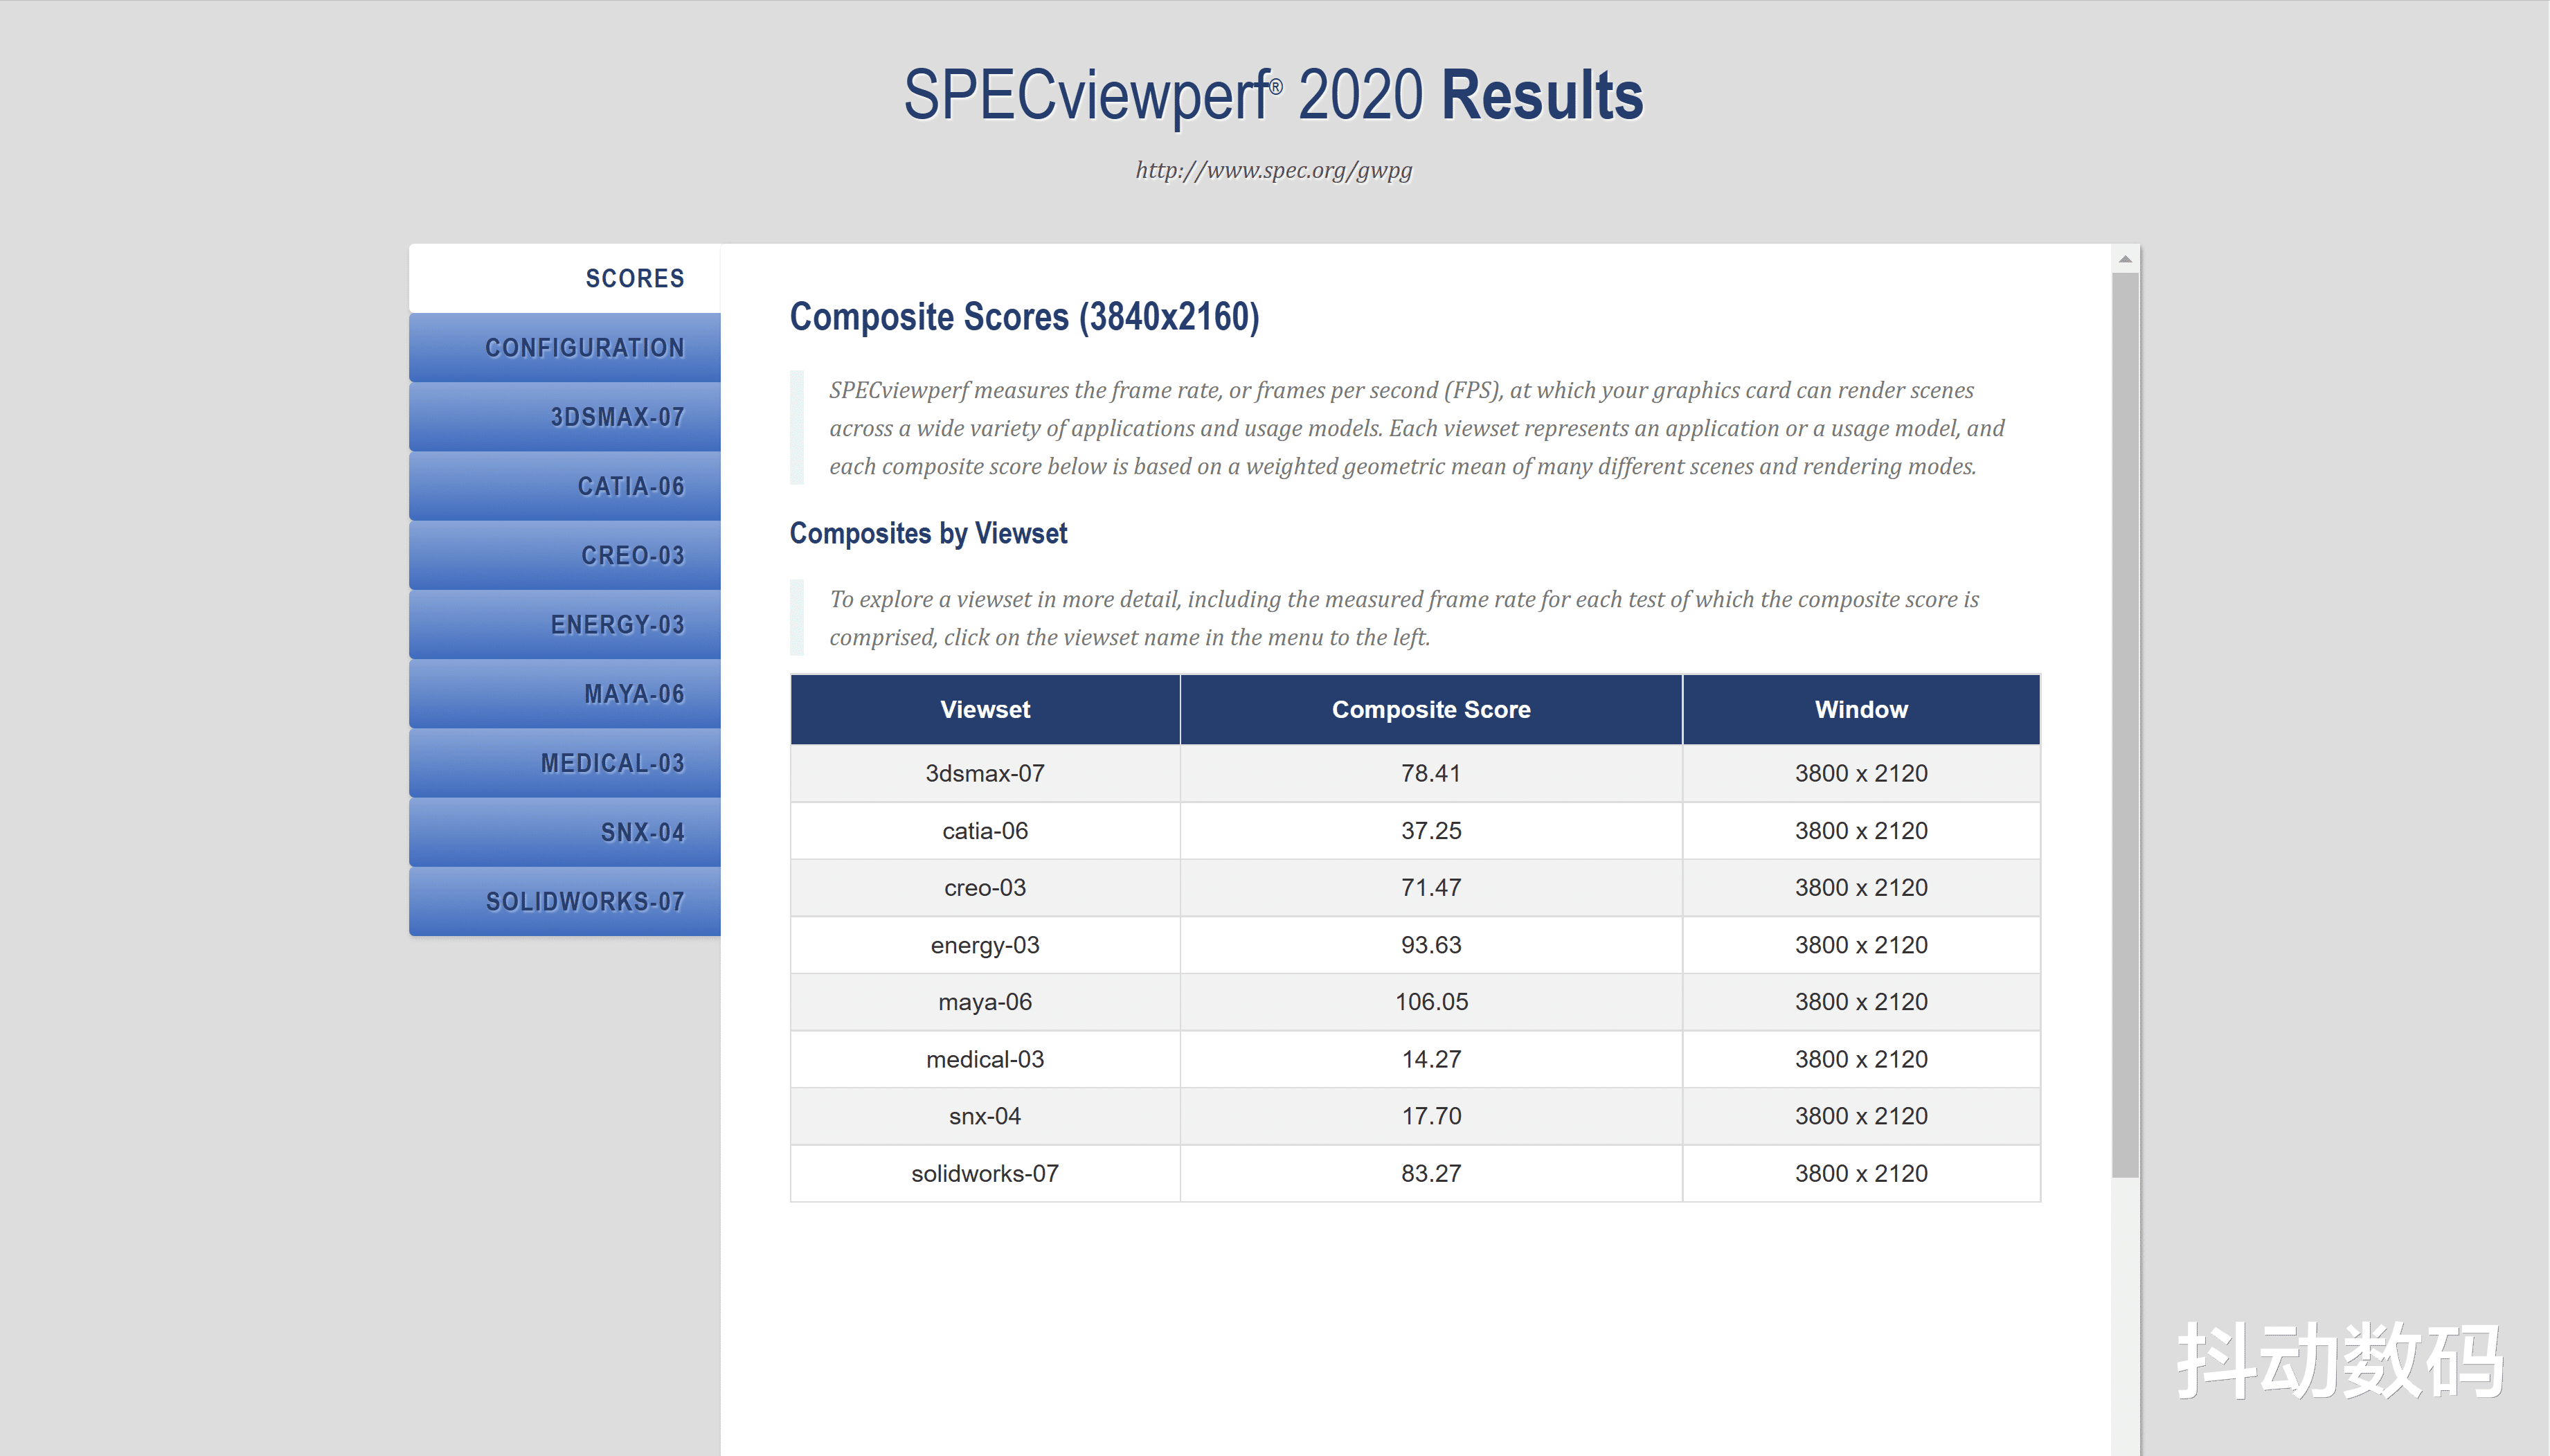Select the snx-04 table cell
Screen dimensions: 2550x1456
[x=985, y=1116]
